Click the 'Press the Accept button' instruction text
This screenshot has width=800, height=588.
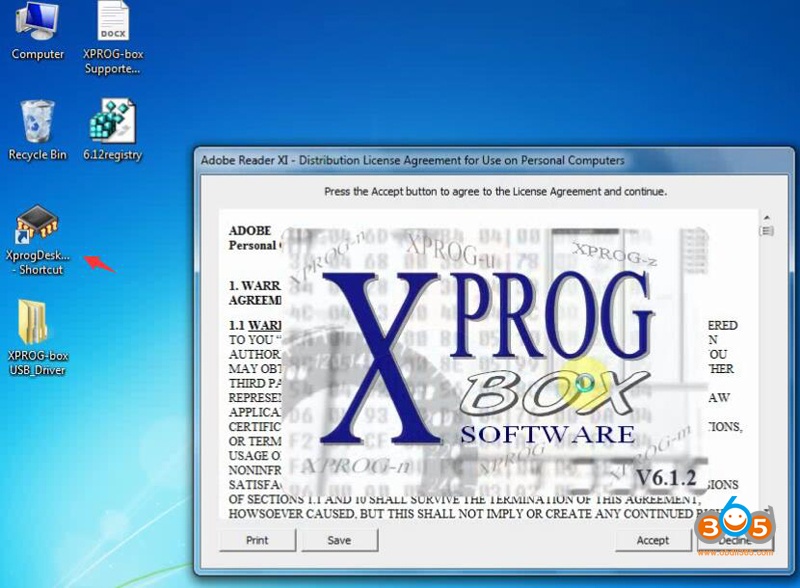495,192
